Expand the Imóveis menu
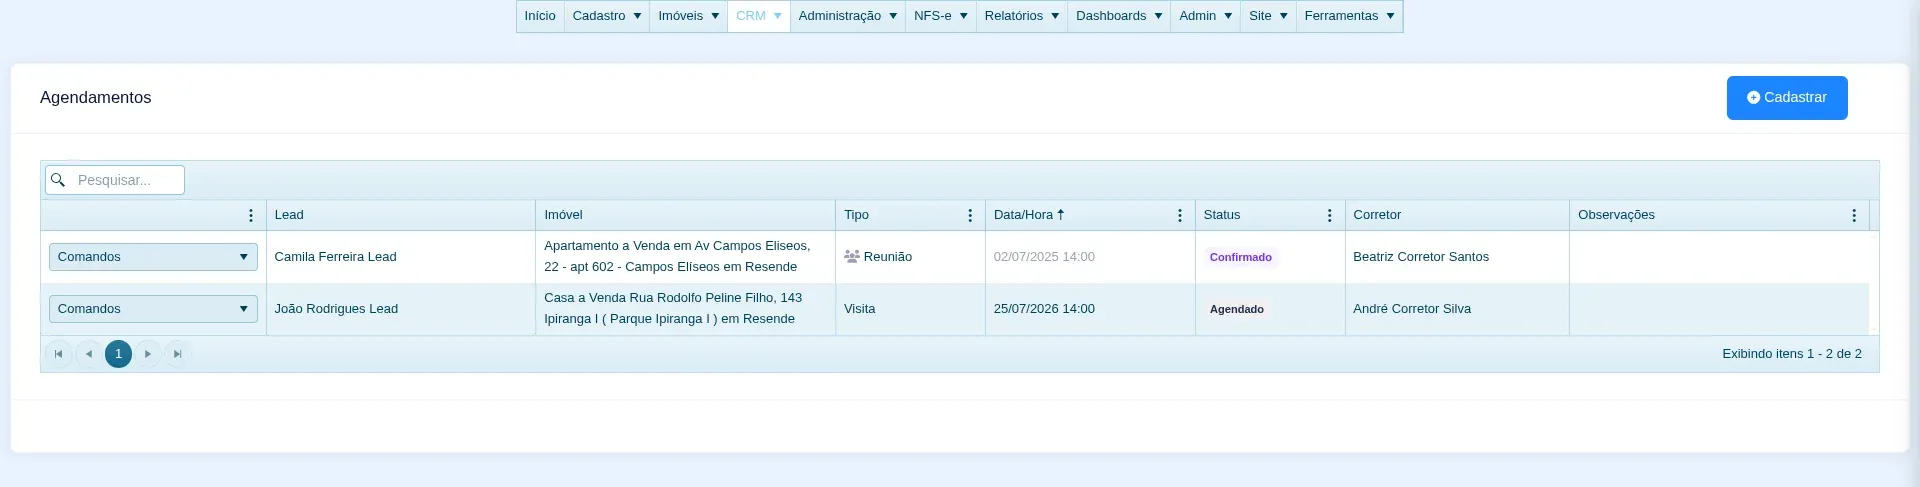1920x487 pixels. coord(689,16)
